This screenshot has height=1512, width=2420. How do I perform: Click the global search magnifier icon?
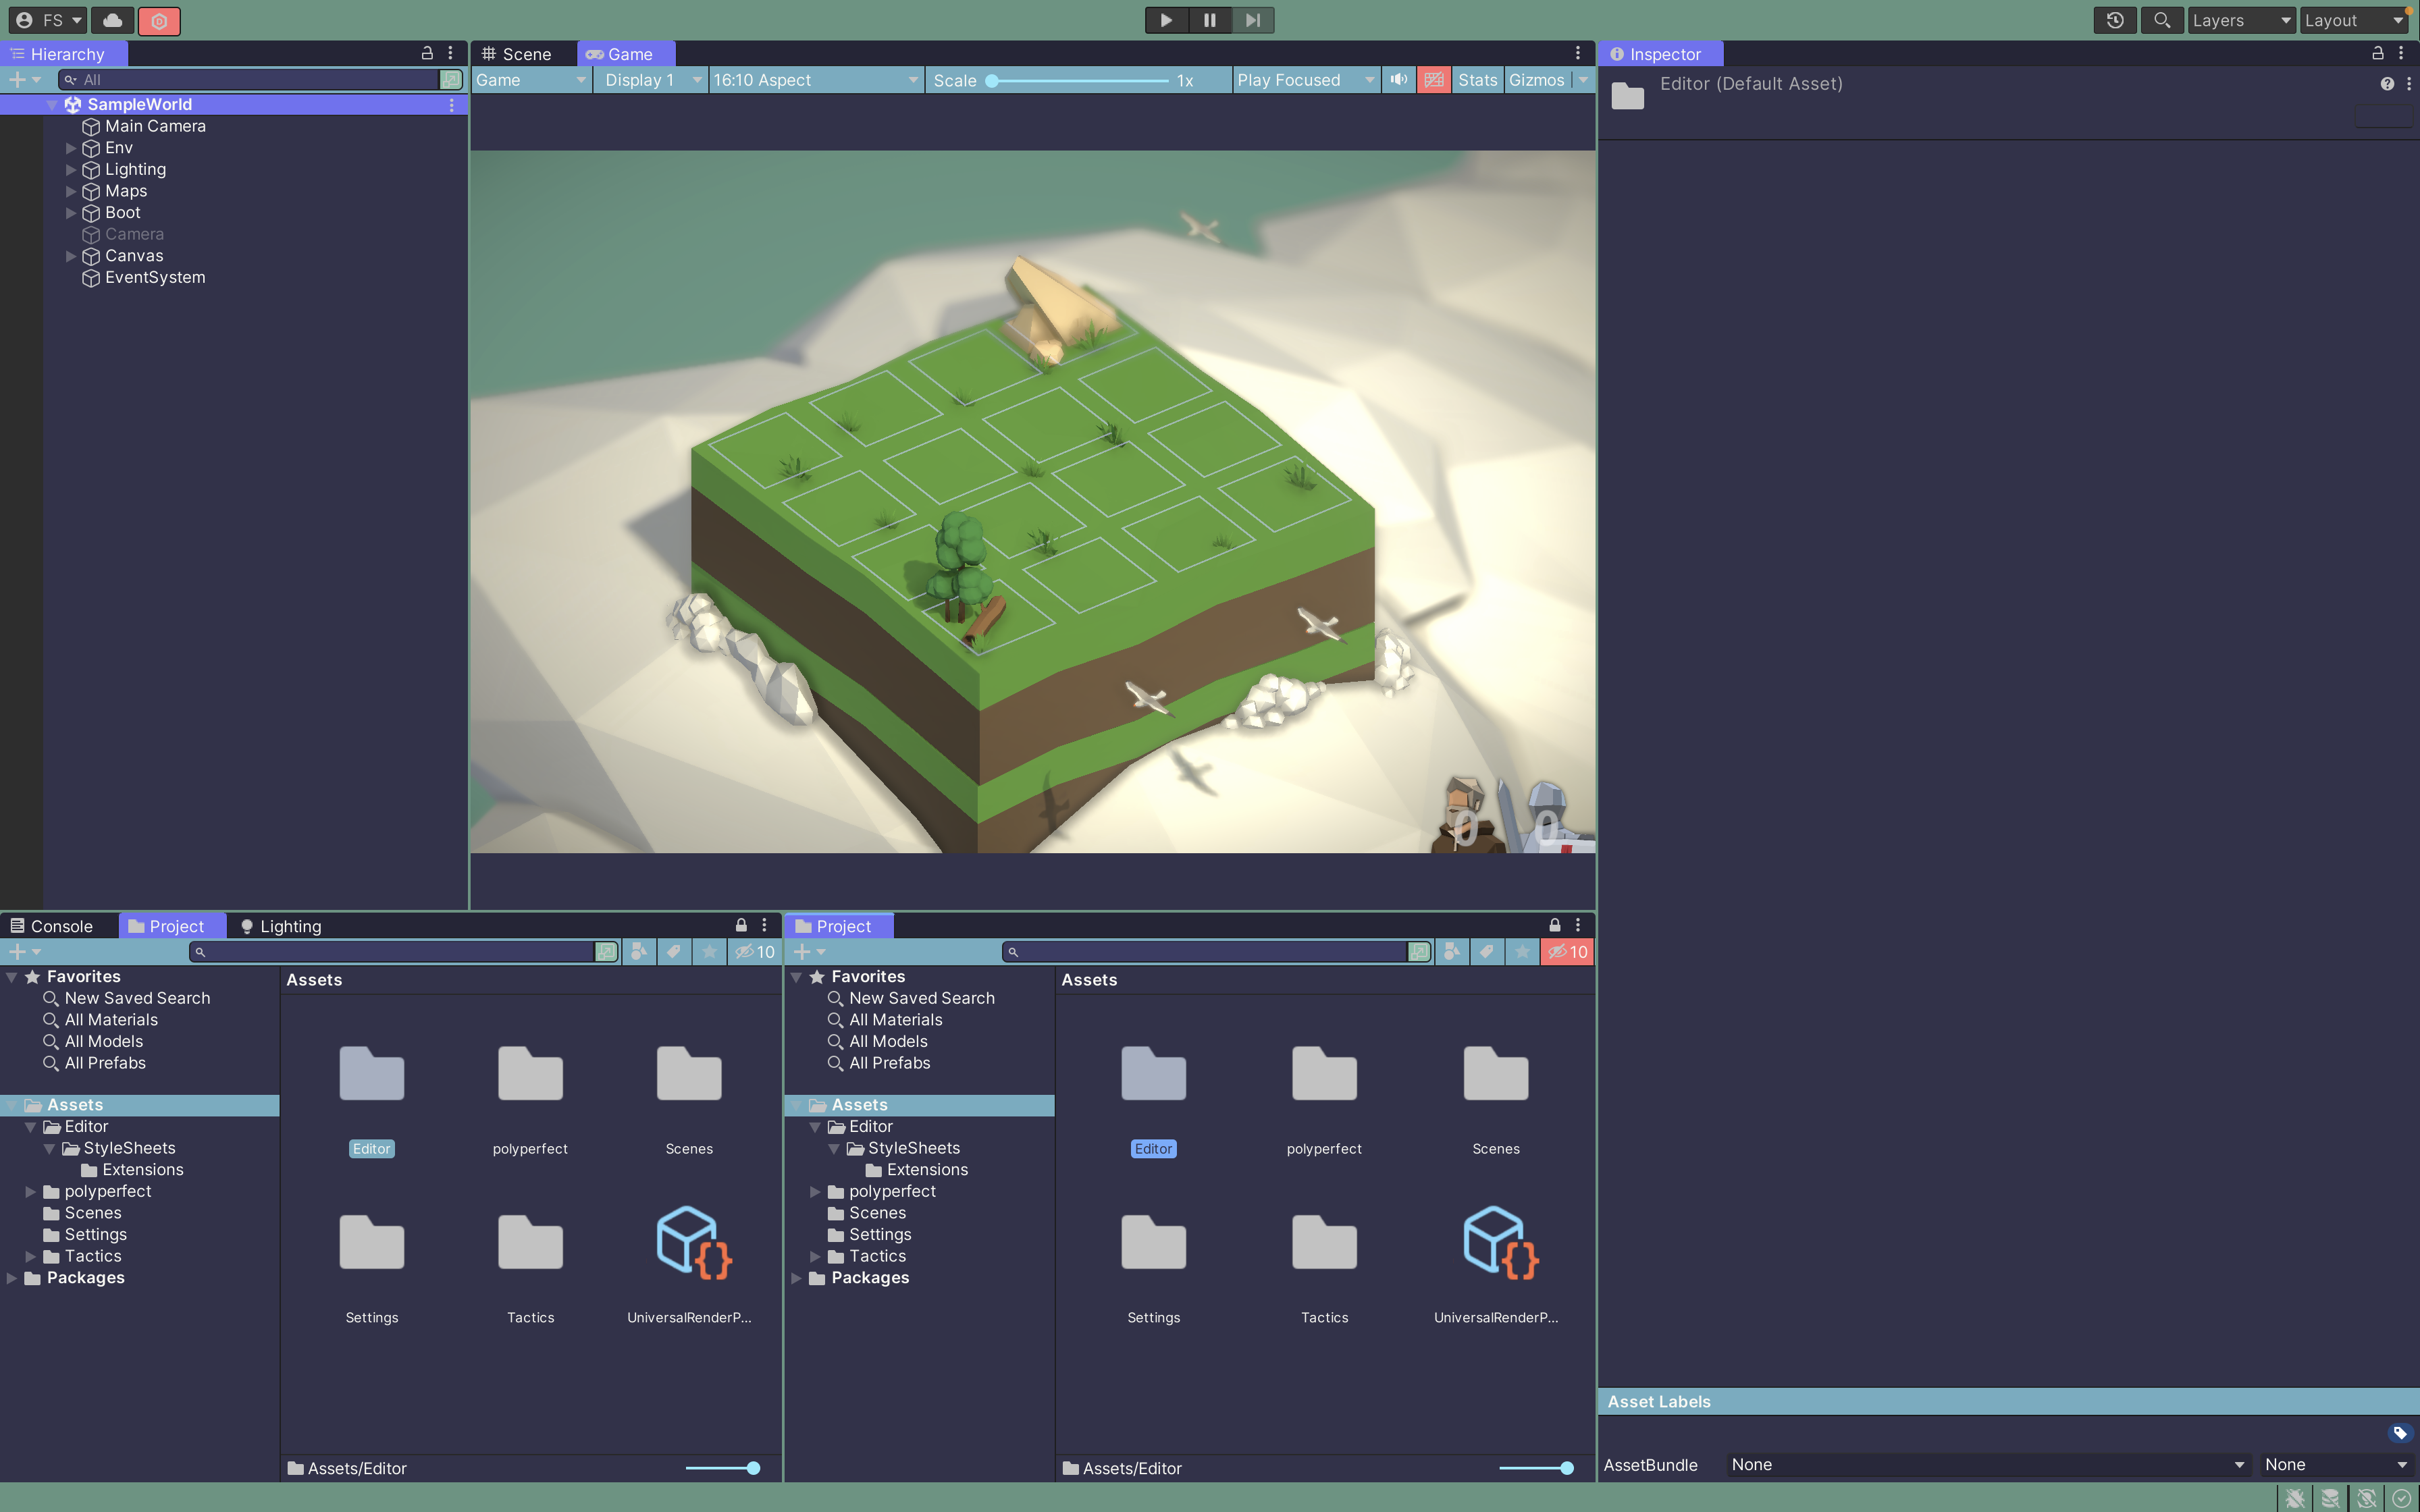click(2161, 20)
